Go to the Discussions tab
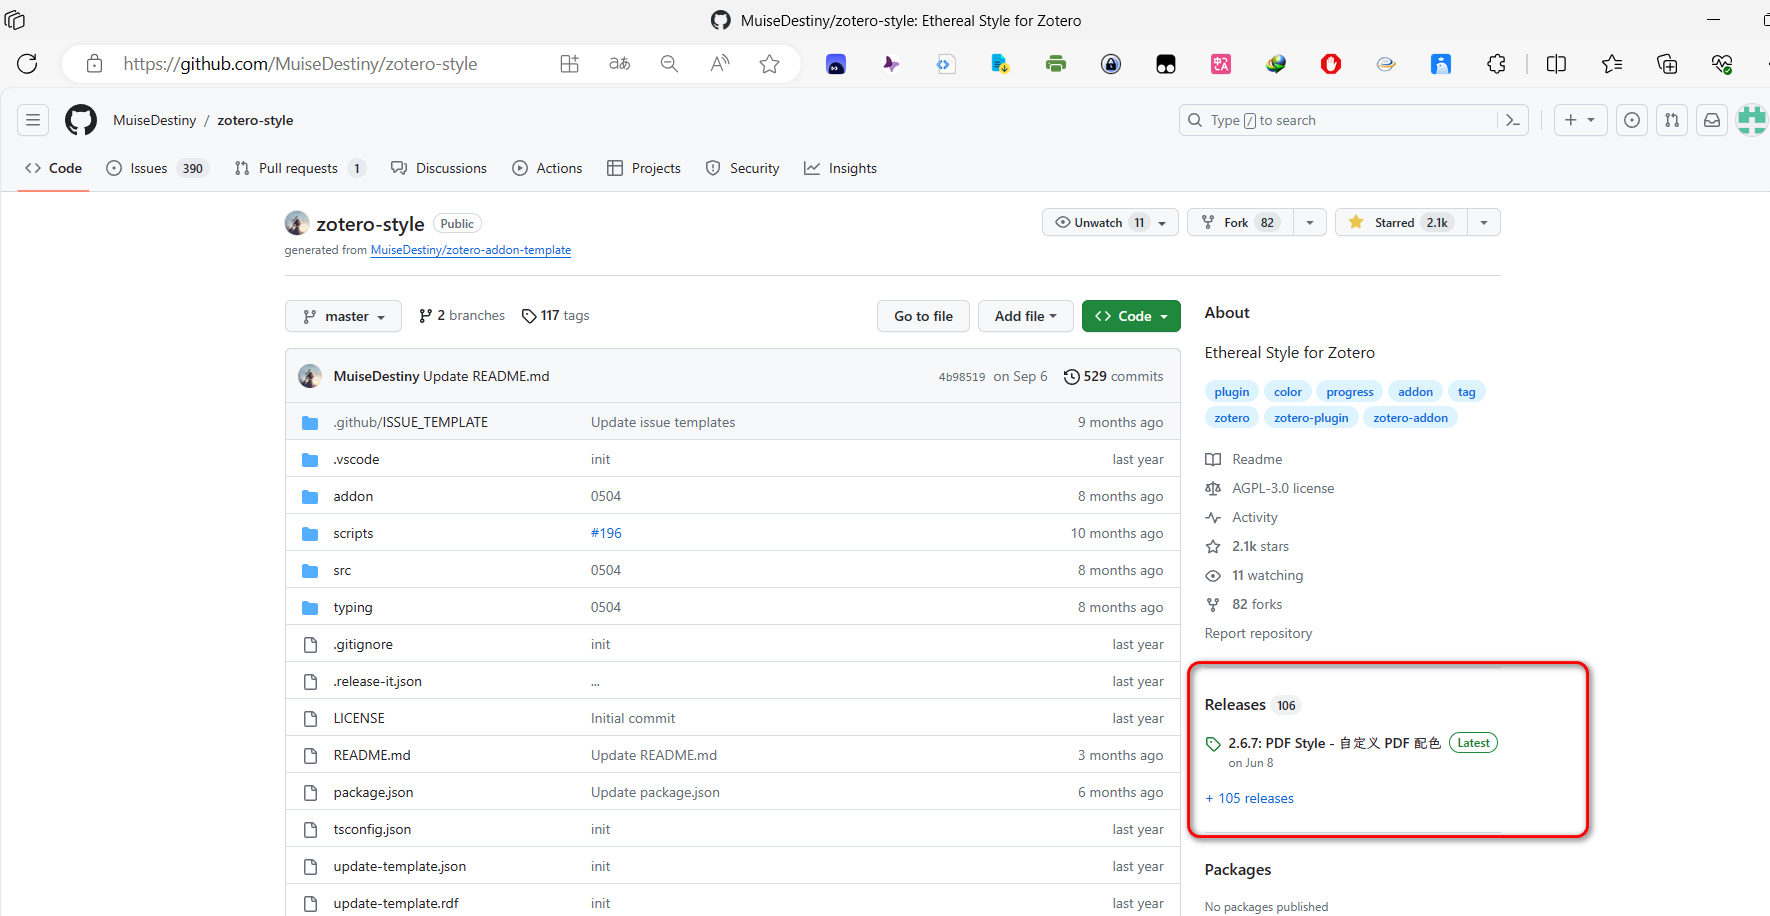Viewport: 1770px width, 916px height. coord(439,168)
